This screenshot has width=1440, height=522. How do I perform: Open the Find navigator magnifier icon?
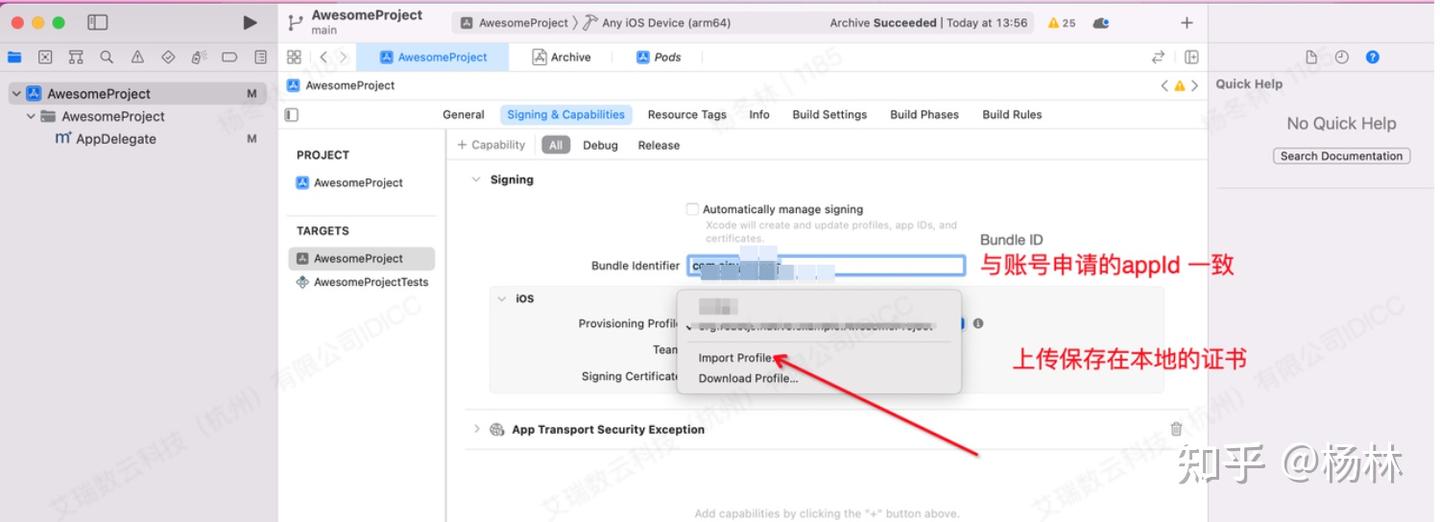pyautogui.click(x=106, y=57)
